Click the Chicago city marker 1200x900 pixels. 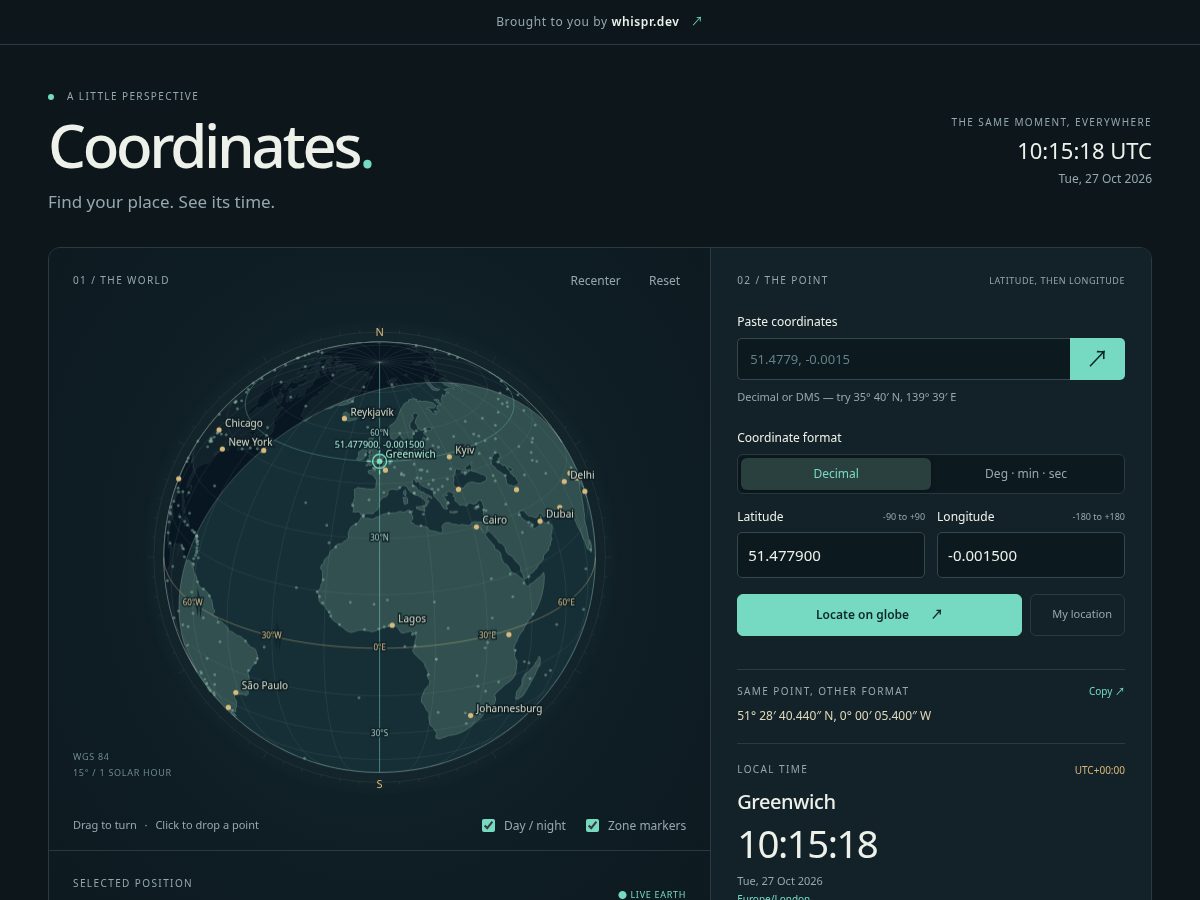pyautogui.click(x=219, y=431)
